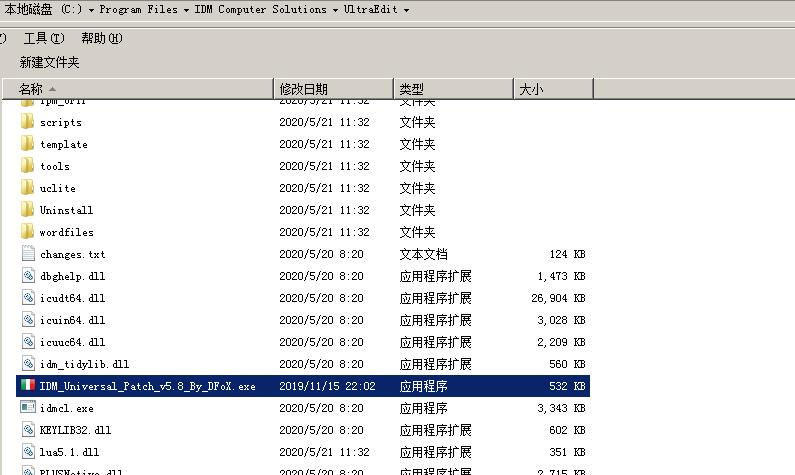Select the folder name template
The height and width of the screenshot is (475, 795).
click(x=64, y=144)
